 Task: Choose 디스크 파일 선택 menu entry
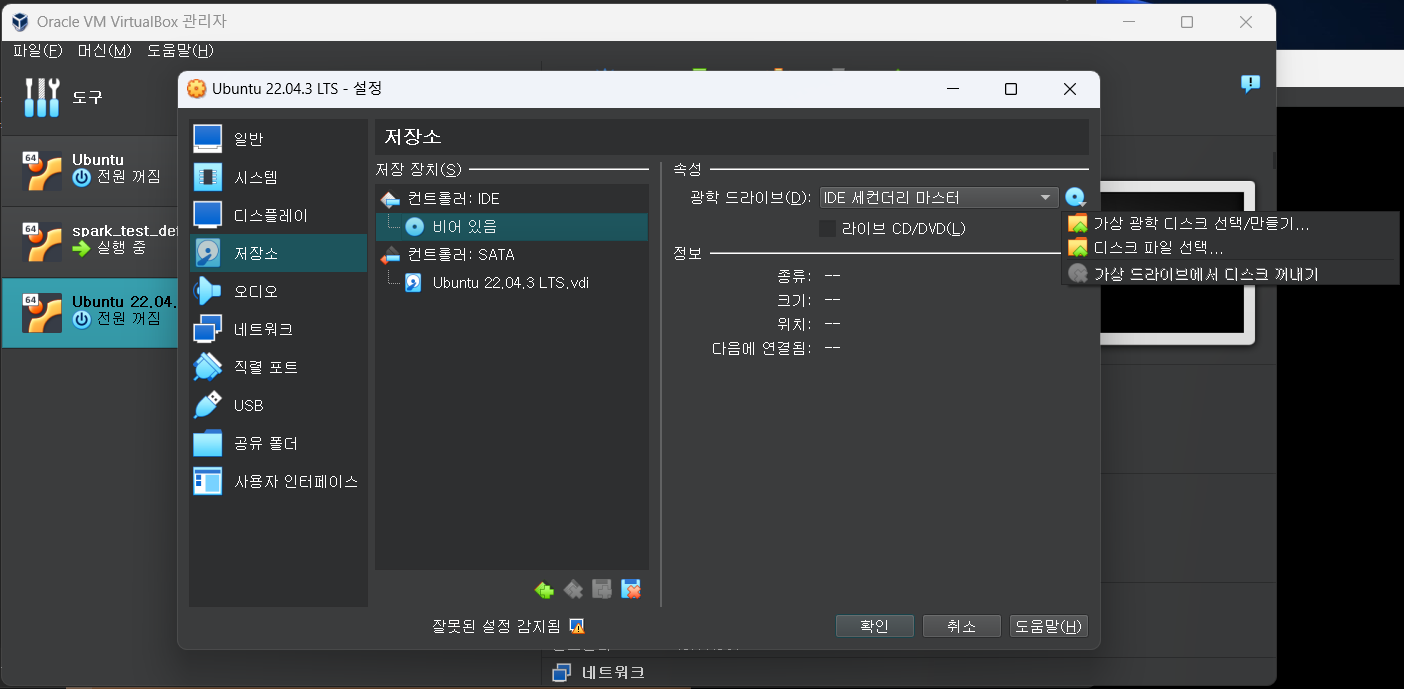tap(1230, 247)
